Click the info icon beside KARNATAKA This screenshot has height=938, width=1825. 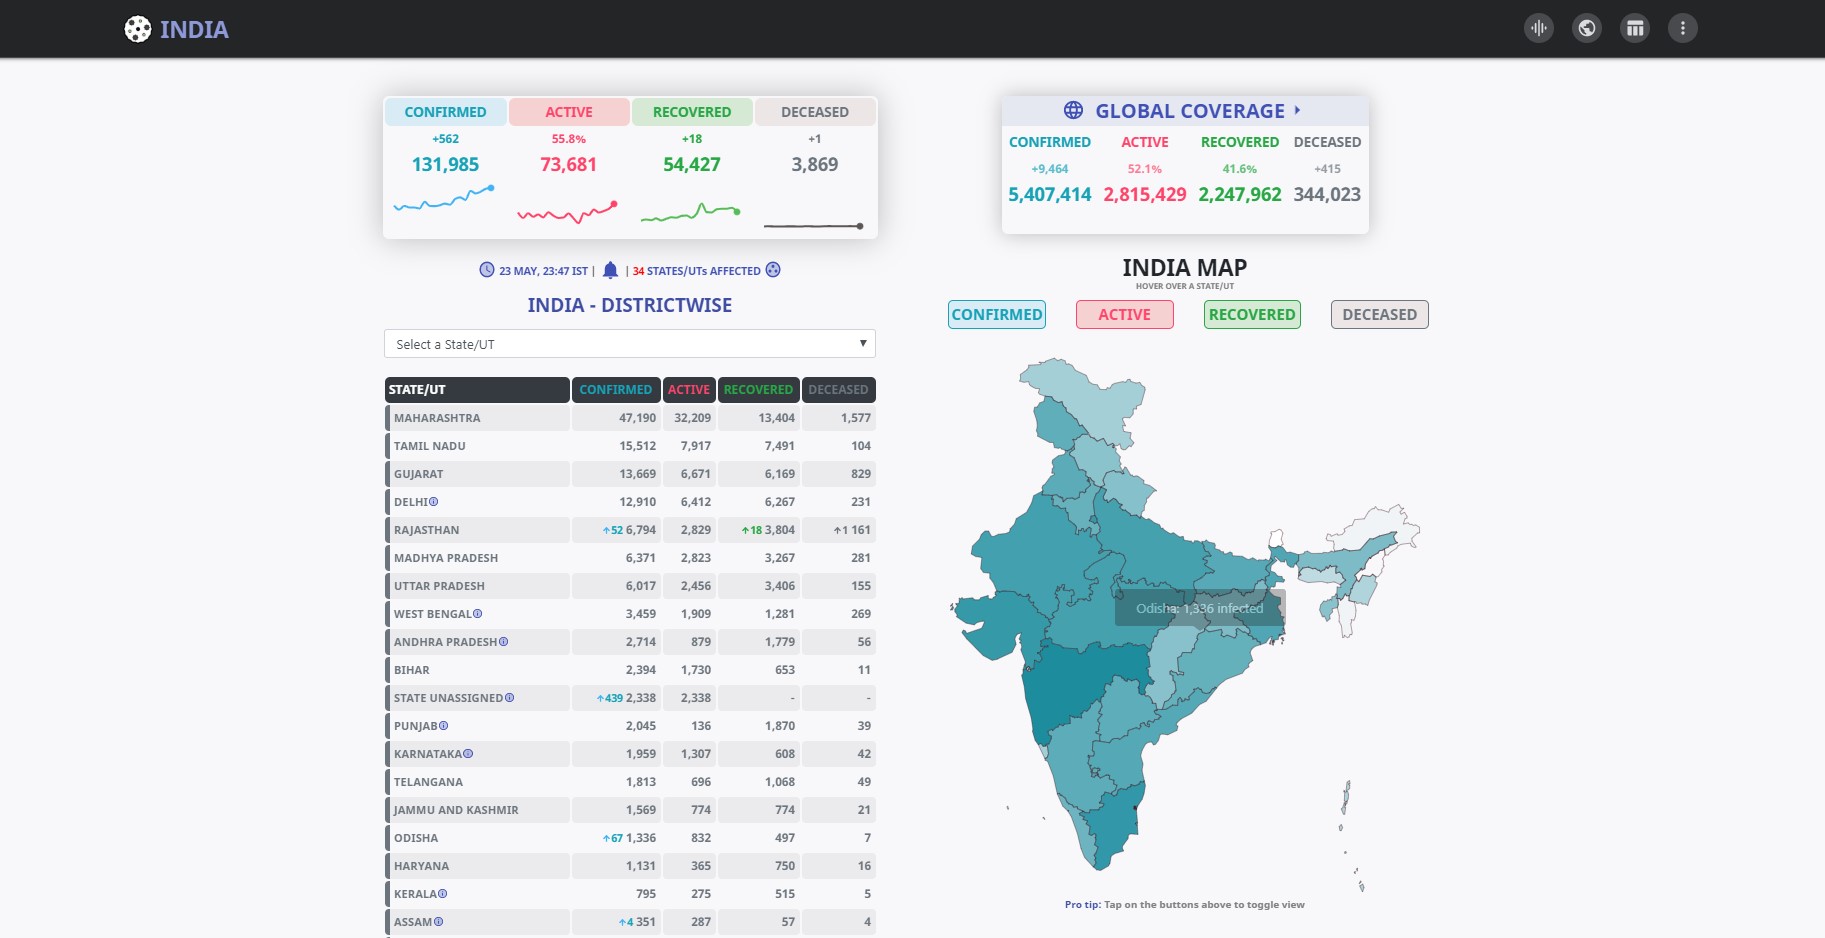(x=469, y=754)
